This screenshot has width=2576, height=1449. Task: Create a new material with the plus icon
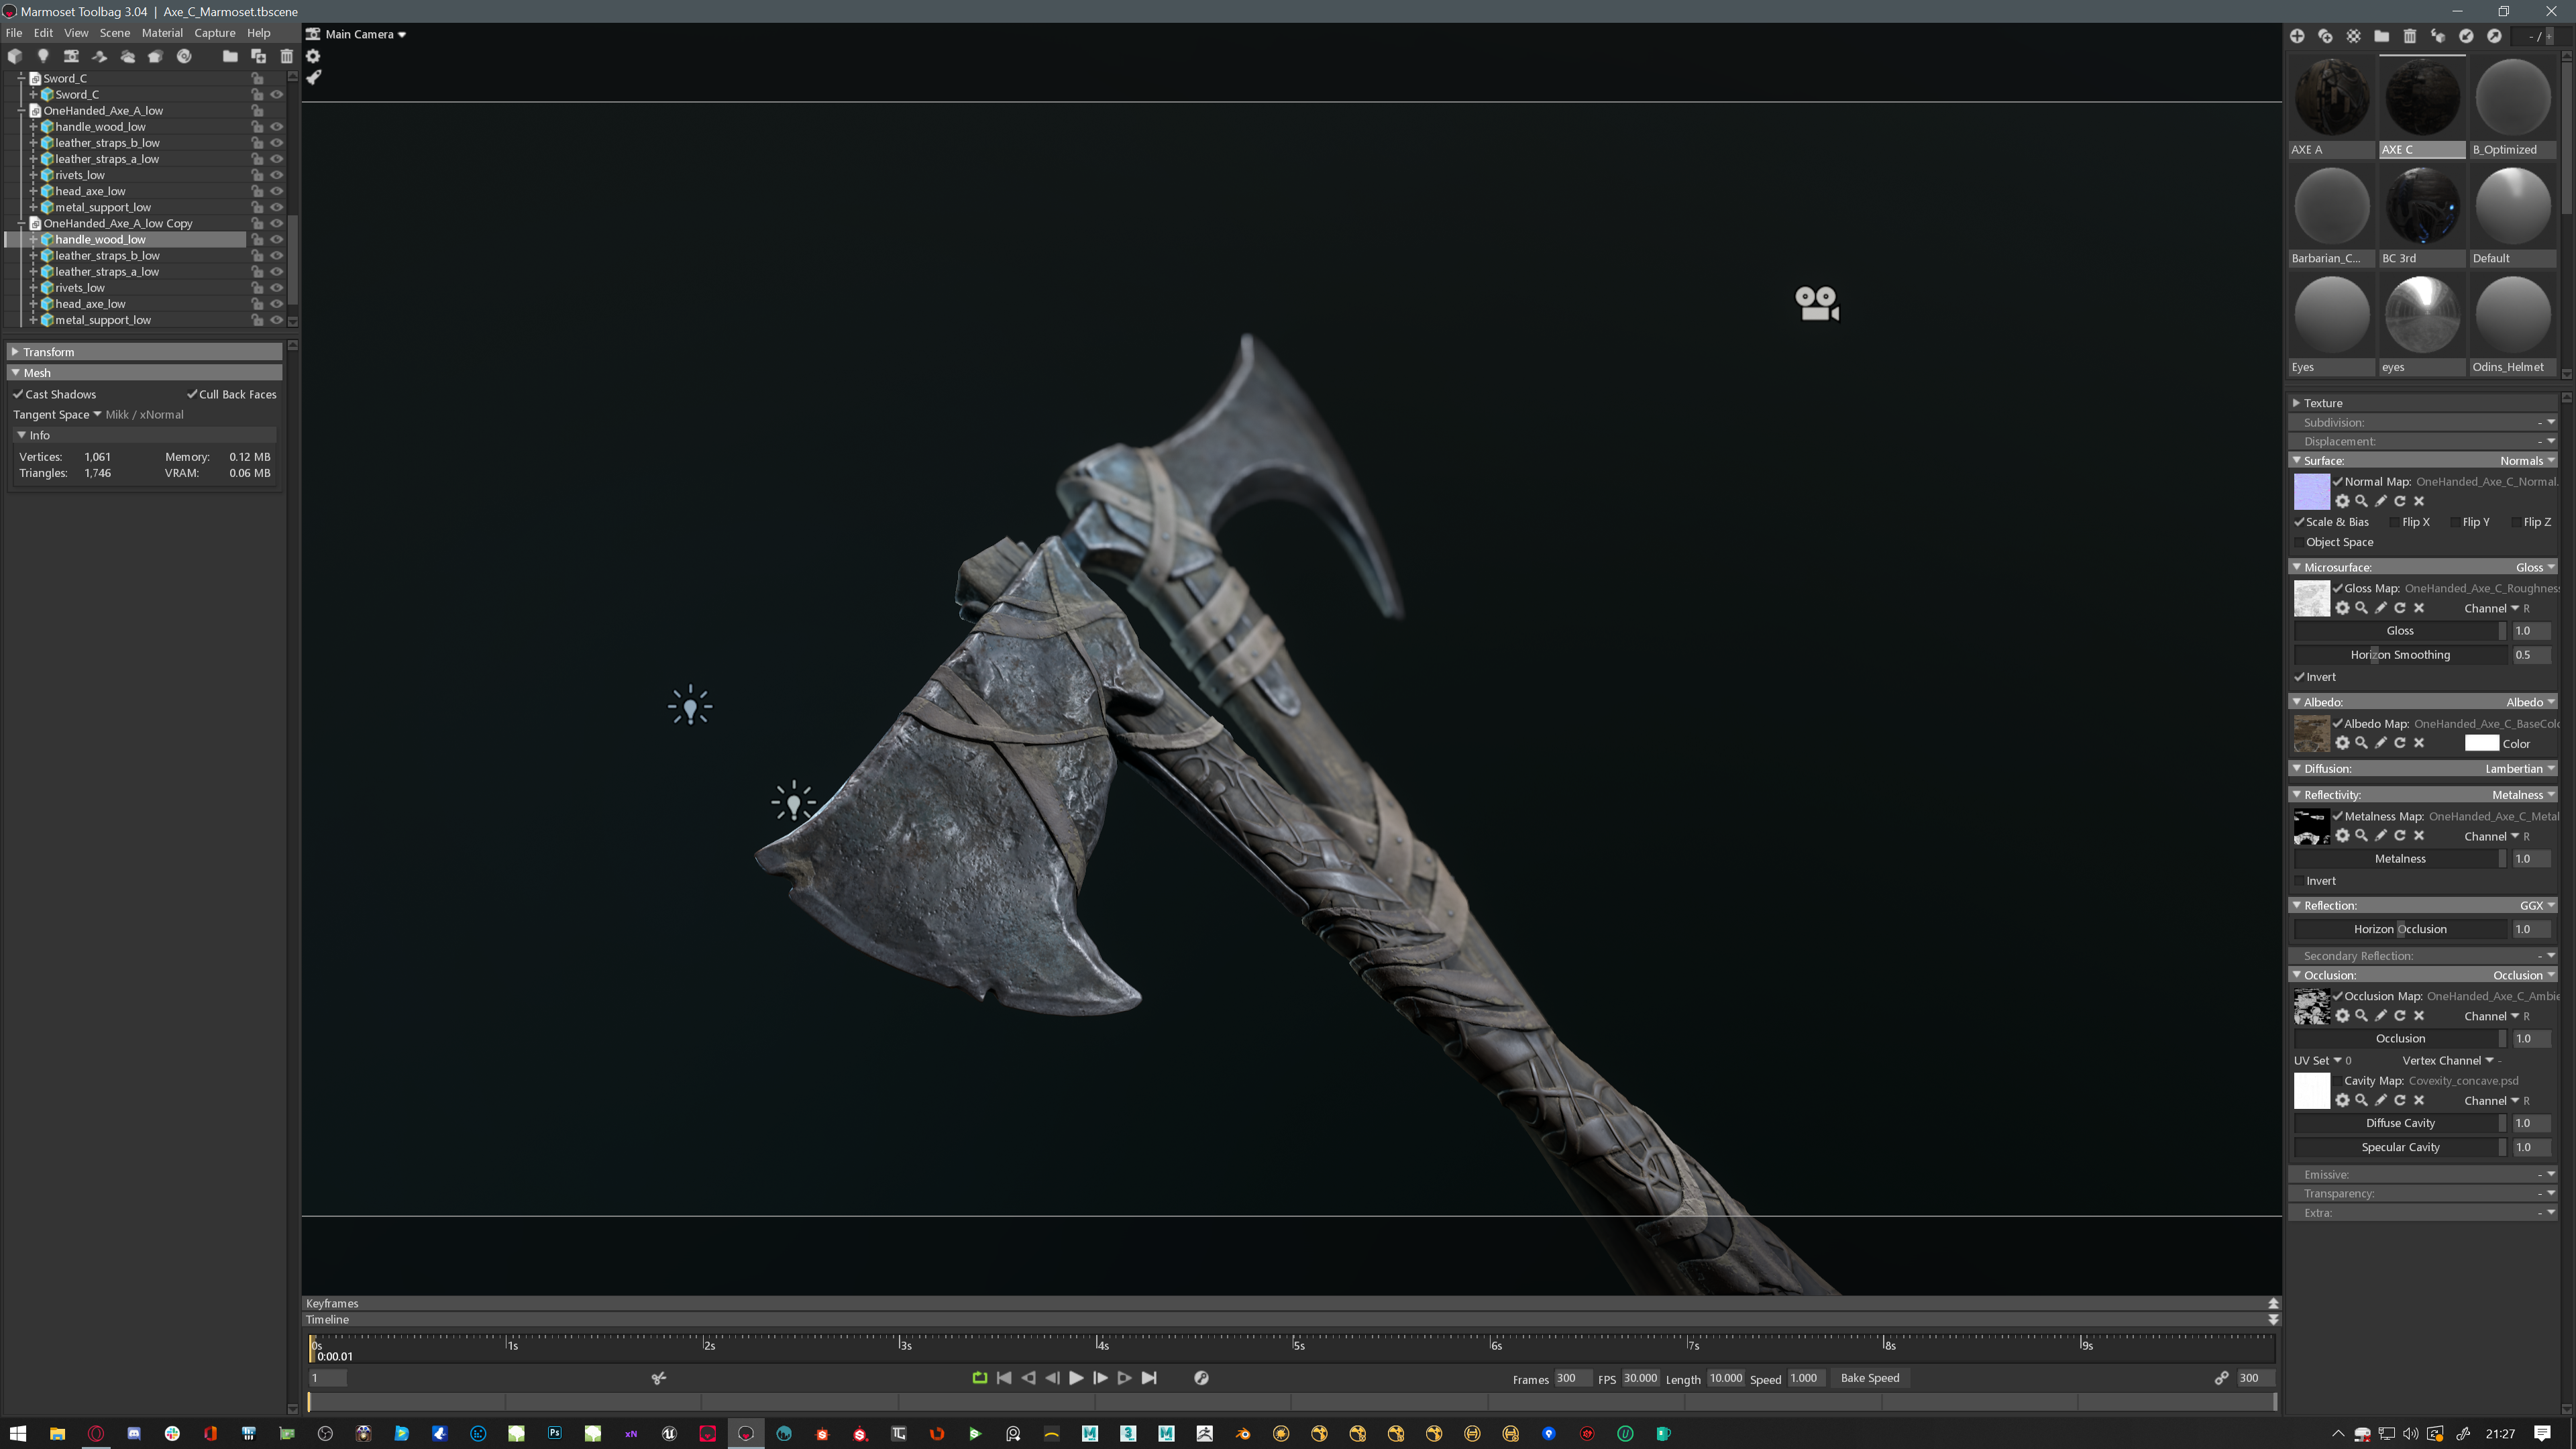pos(2297,36)
